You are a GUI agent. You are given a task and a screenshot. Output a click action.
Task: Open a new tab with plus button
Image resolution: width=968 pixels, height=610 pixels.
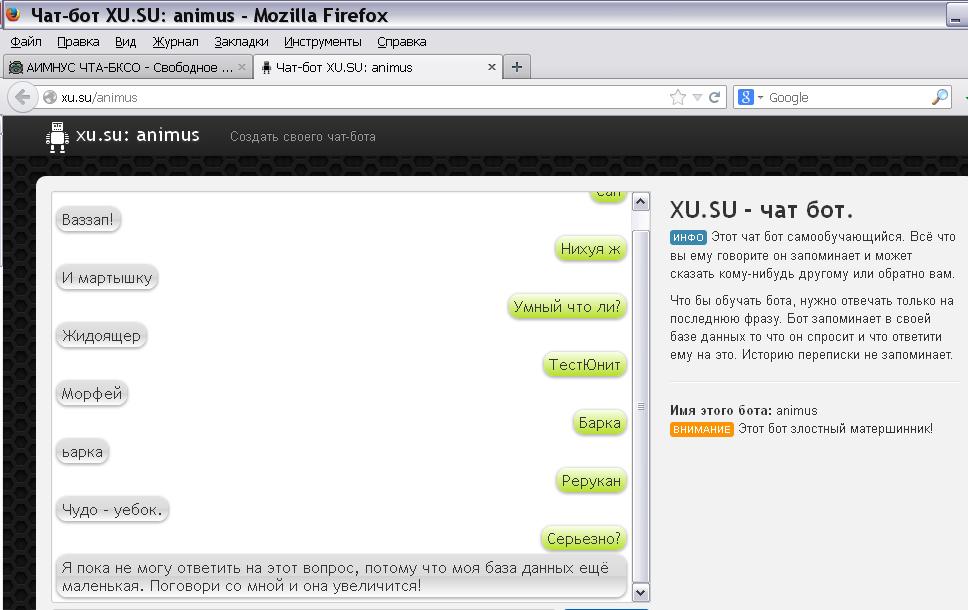coord(517,67)
